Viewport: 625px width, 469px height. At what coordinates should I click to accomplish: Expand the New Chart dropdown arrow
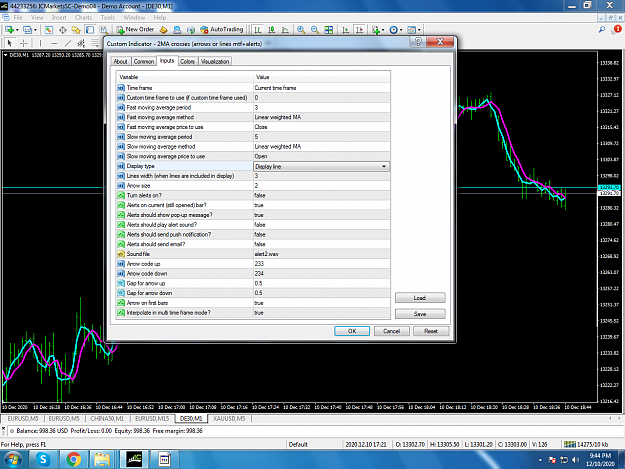[17, 30]
